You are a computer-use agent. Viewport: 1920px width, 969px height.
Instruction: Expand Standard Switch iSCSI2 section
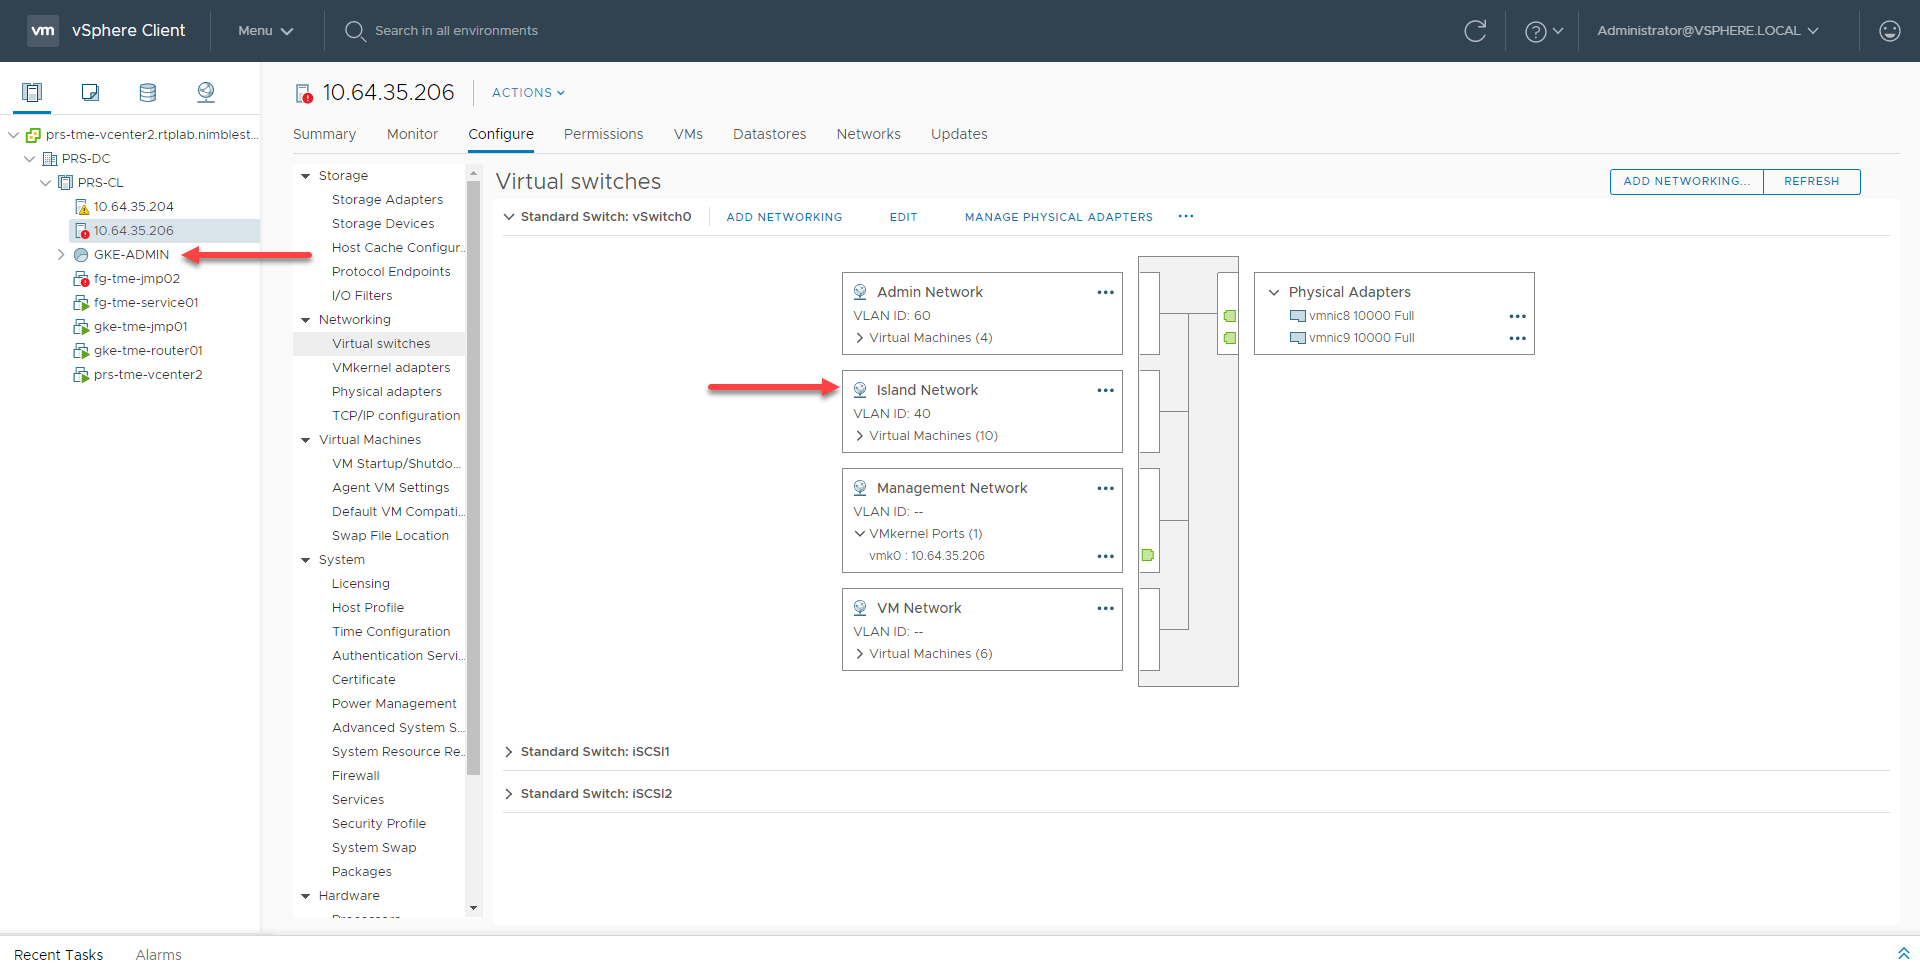[x=509, y=794]
